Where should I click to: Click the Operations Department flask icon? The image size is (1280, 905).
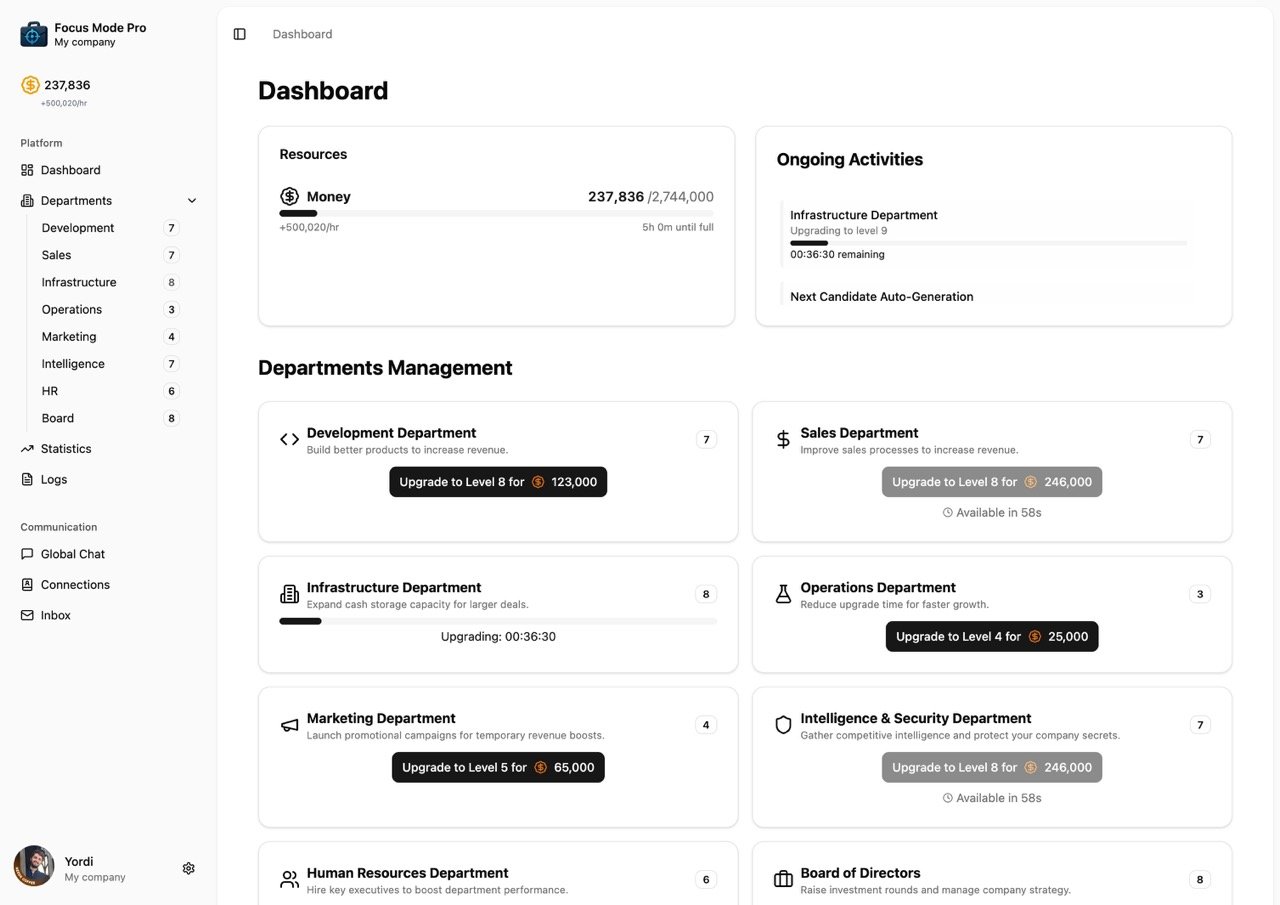point(783,594)
